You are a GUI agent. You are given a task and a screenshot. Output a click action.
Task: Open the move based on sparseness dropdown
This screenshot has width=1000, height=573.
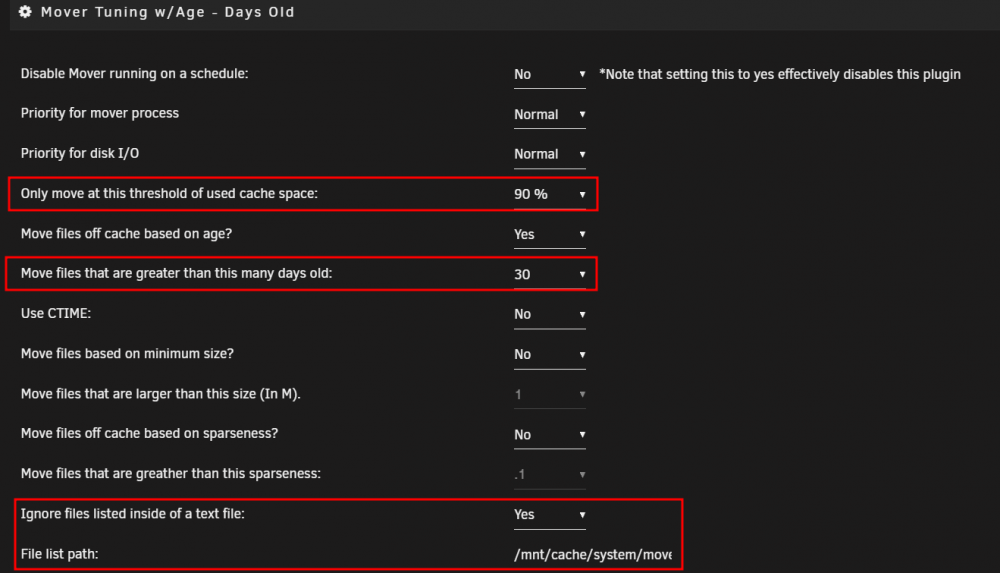point(550,435)
